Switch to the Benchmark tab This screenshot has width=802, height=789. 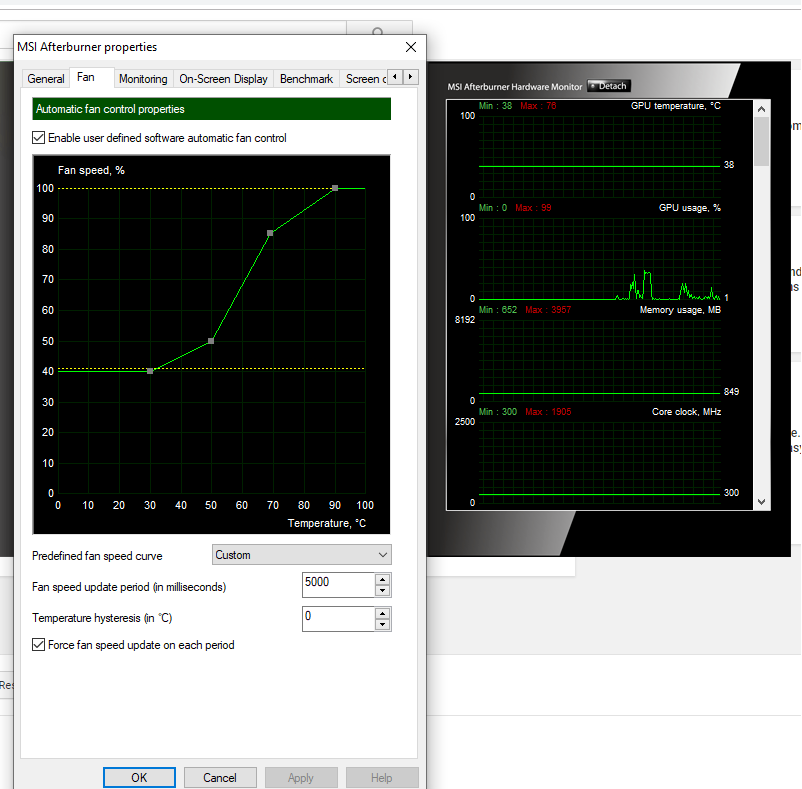pos(306,79)
